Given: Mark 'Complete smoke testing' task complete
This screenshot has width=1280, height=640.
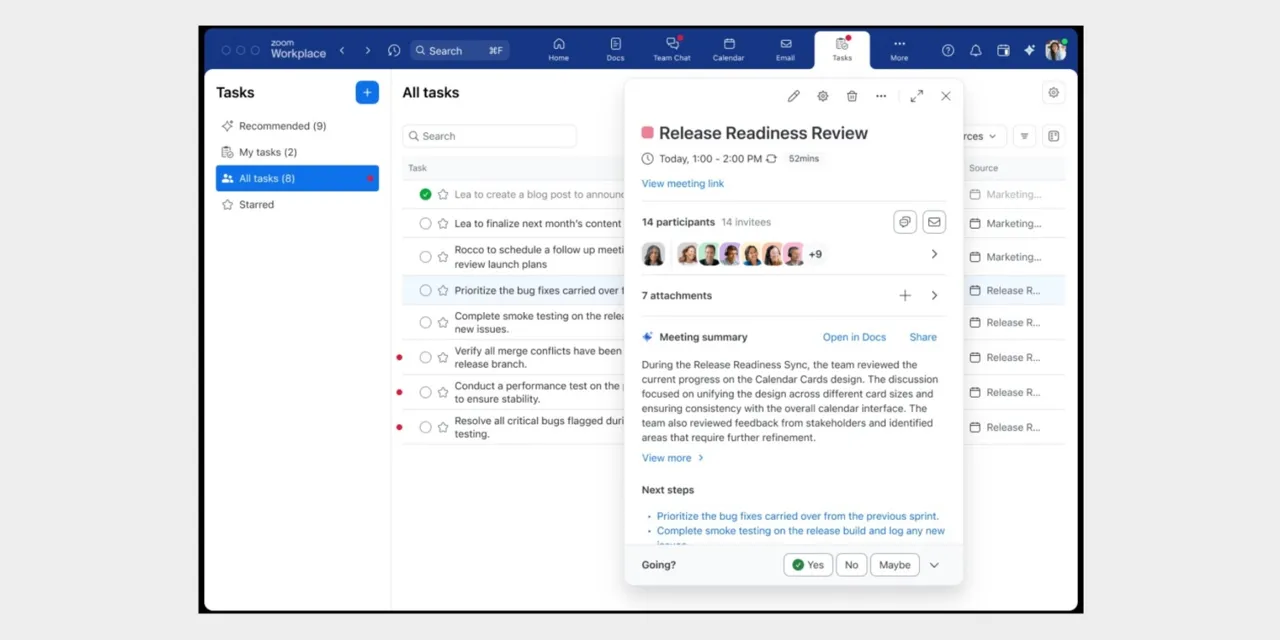Looking at the screenshot, I should (425, 322).
